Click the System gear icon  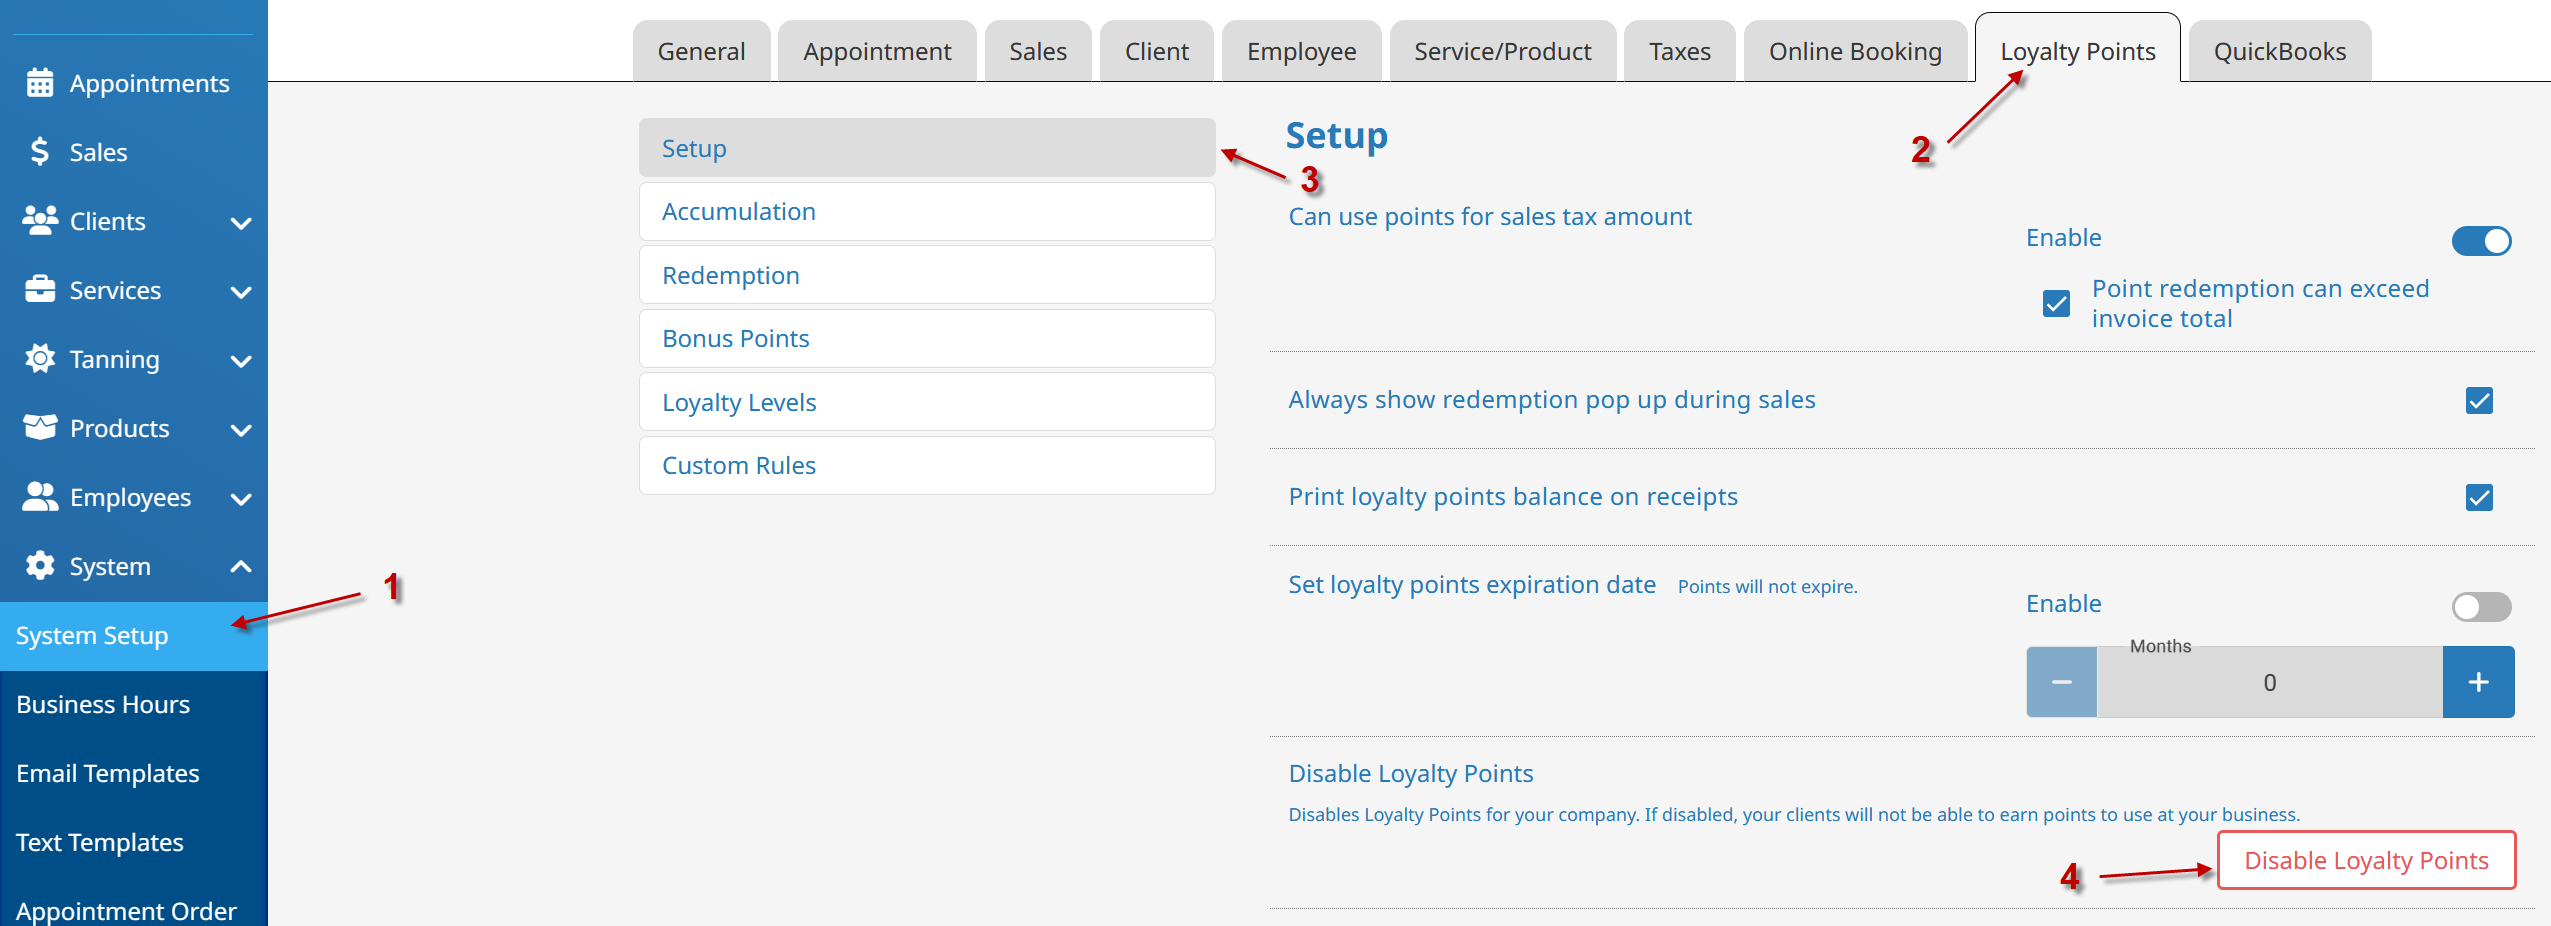point(40,566)
